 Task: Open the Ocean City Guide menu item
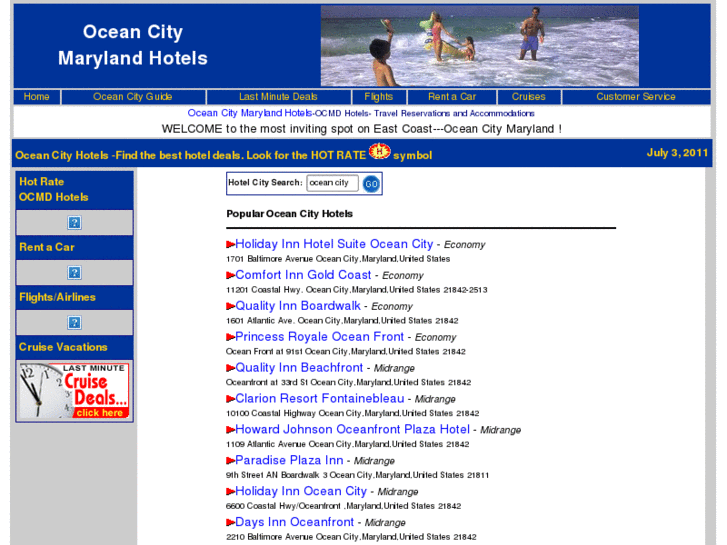point(133,96)
